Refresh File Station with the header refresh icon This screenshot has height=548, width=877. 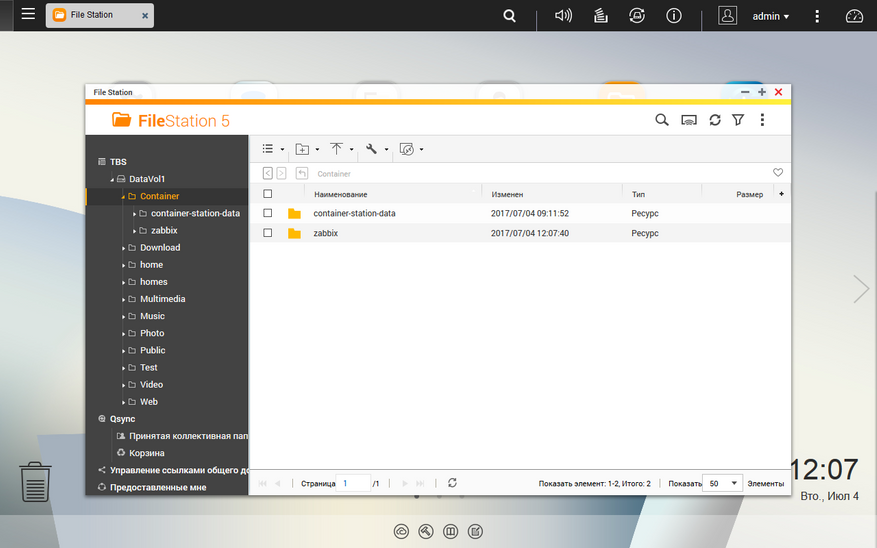(x=715, y=120)
